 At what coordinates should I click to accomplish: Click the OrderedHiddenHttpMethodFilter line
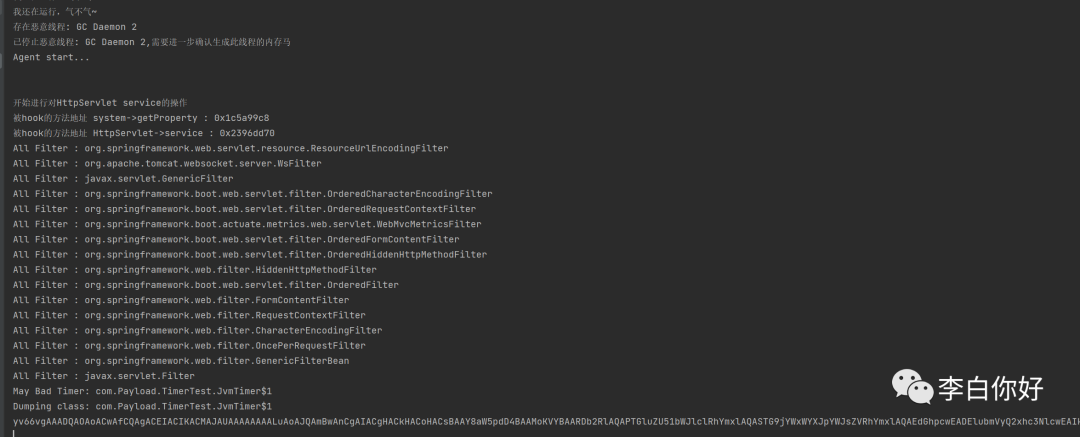249,255
